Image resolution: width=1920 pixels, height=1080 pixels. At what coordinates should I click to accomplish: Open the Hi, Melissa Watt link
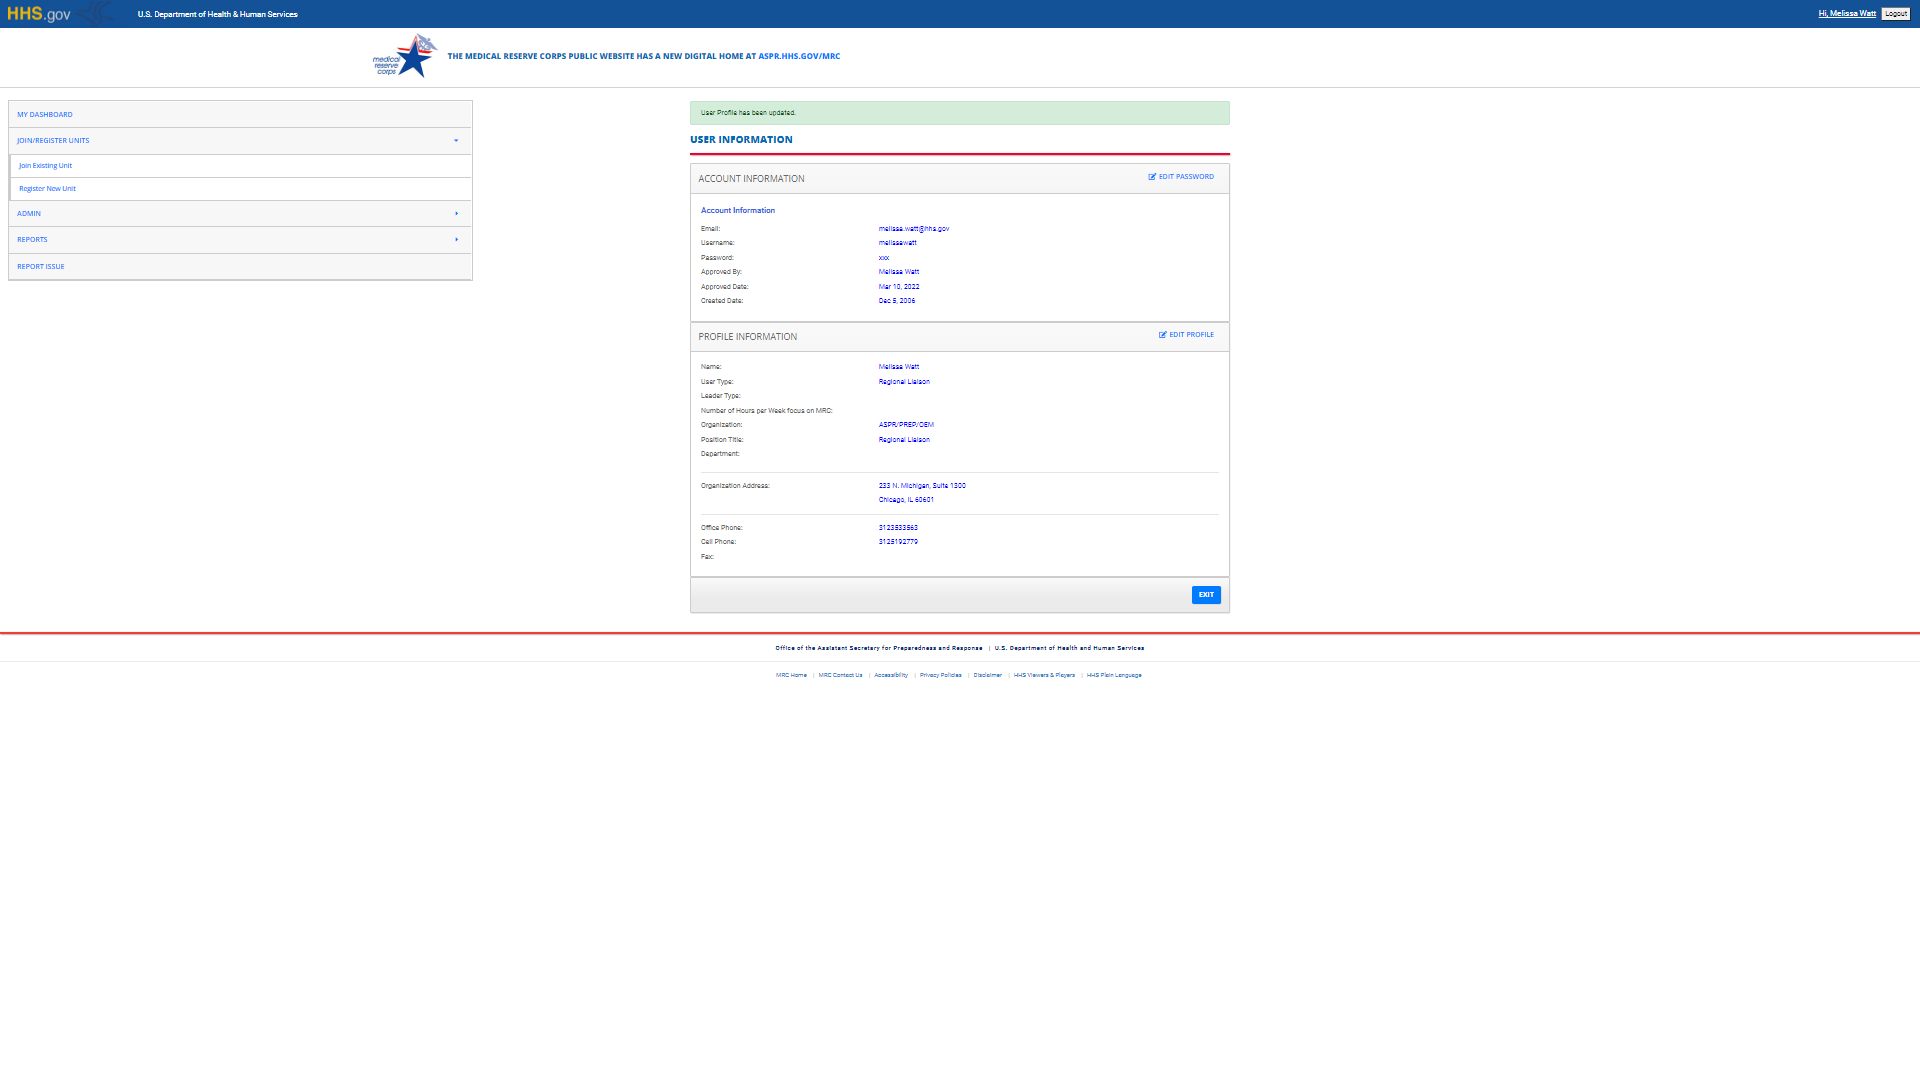coord(1846,14)
